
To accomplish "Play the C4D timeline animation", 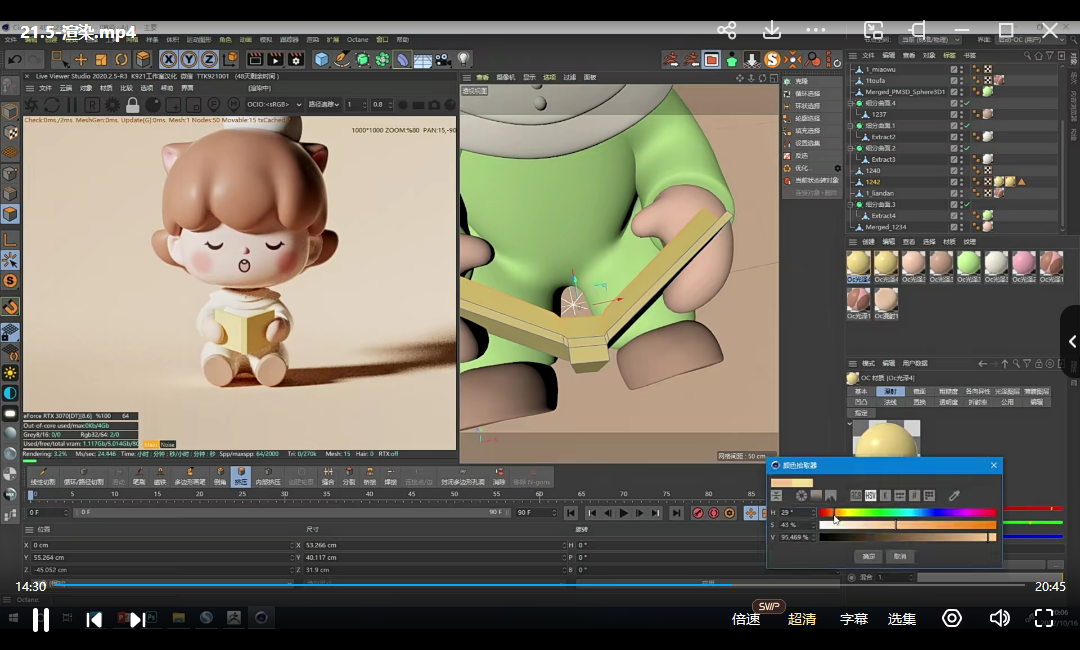I will tap(623, 513).
